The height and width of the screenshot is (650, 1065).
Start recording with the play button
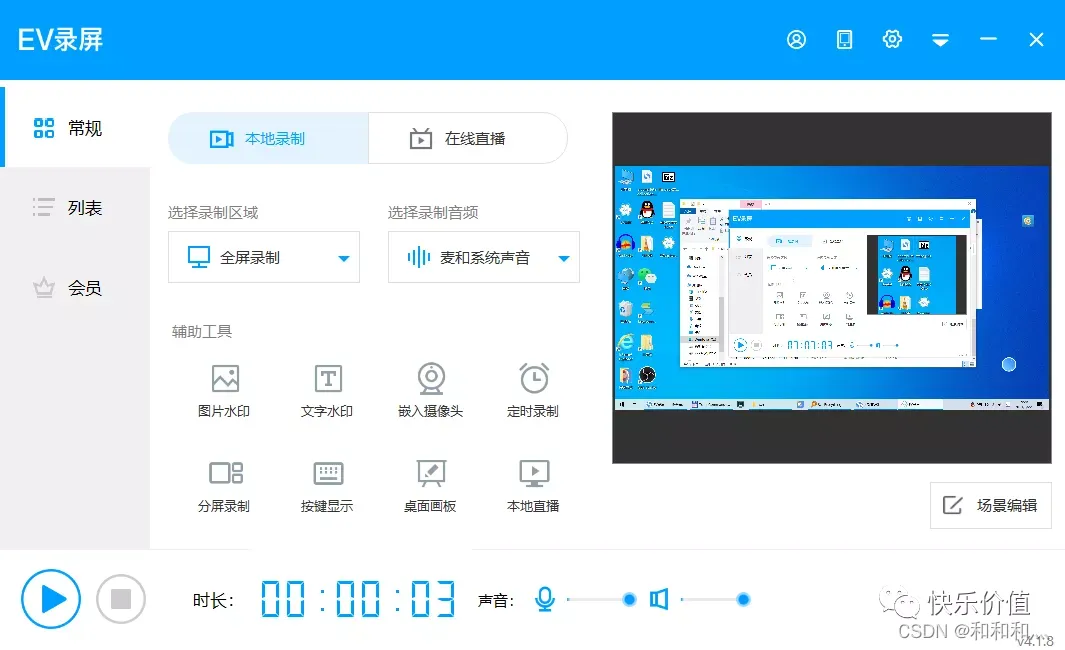51,599
